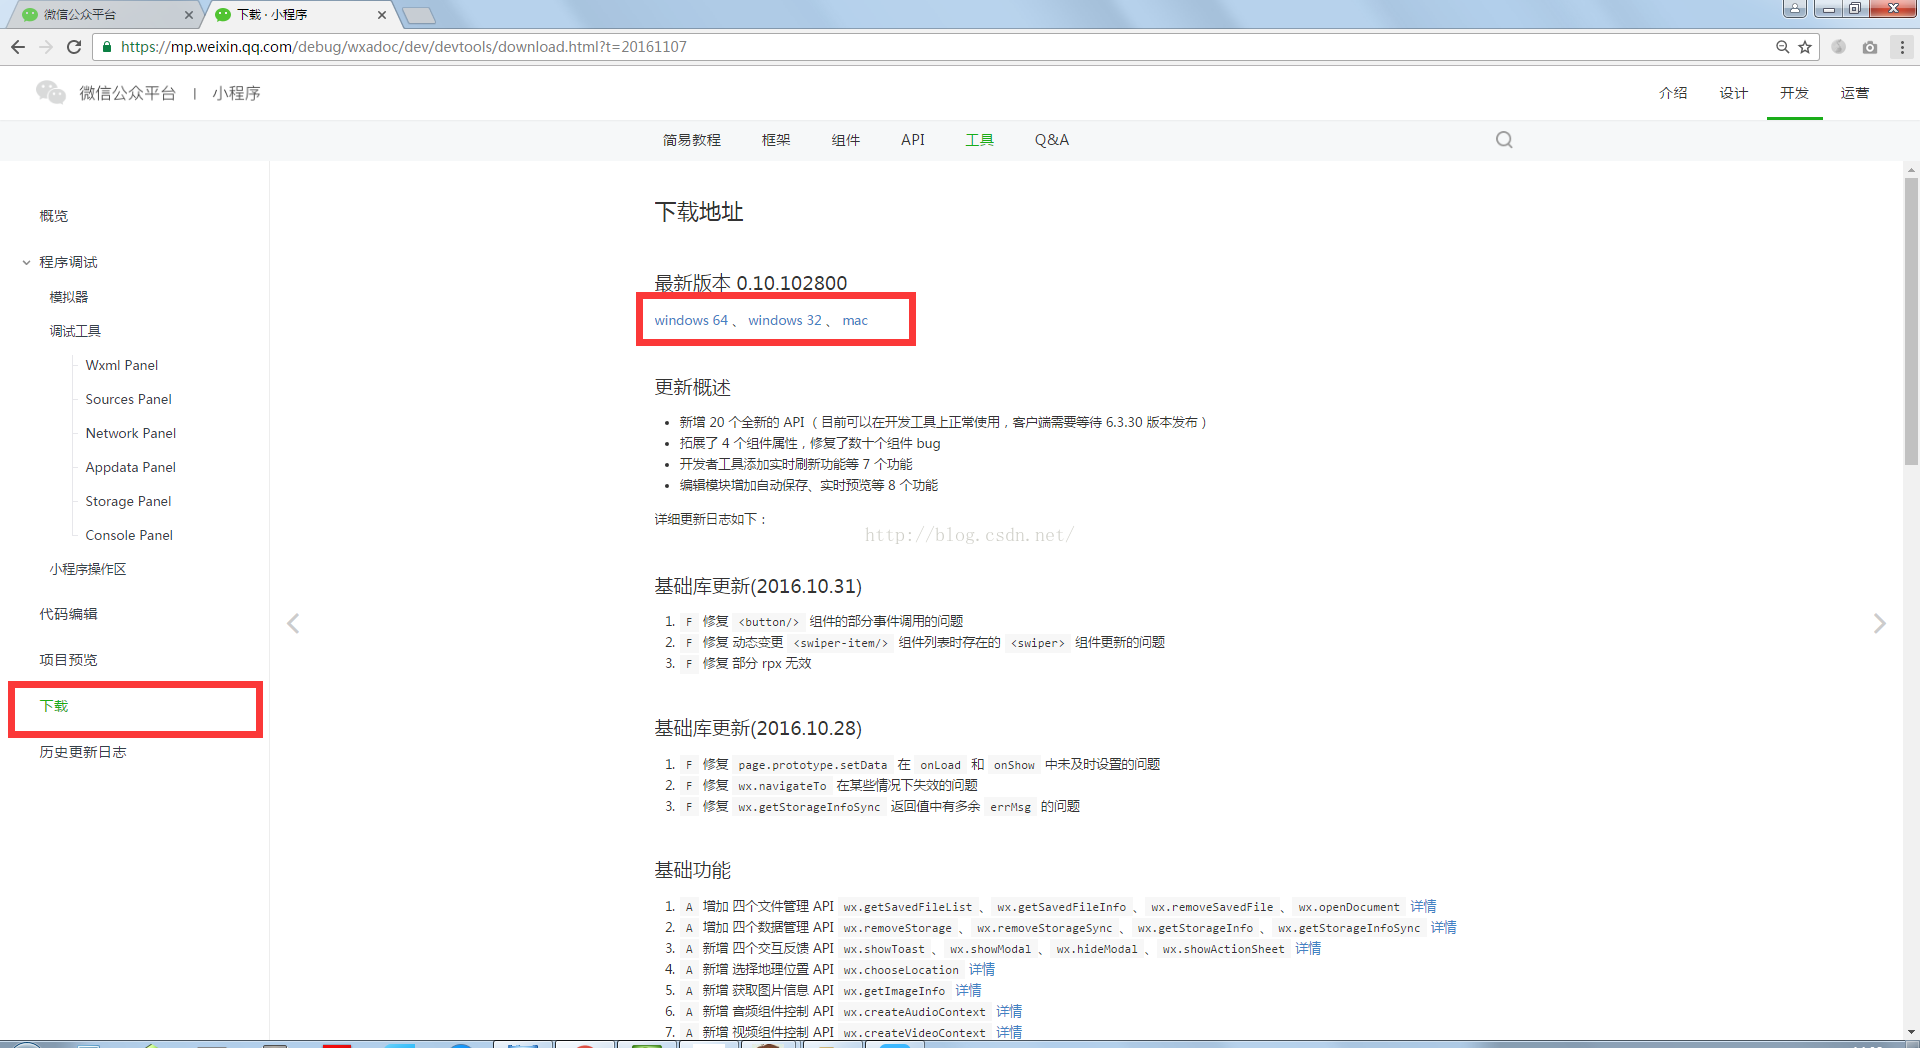Reload the page with refresh icon
This screenshot has height=1048, width=1920.
(74, 47)
